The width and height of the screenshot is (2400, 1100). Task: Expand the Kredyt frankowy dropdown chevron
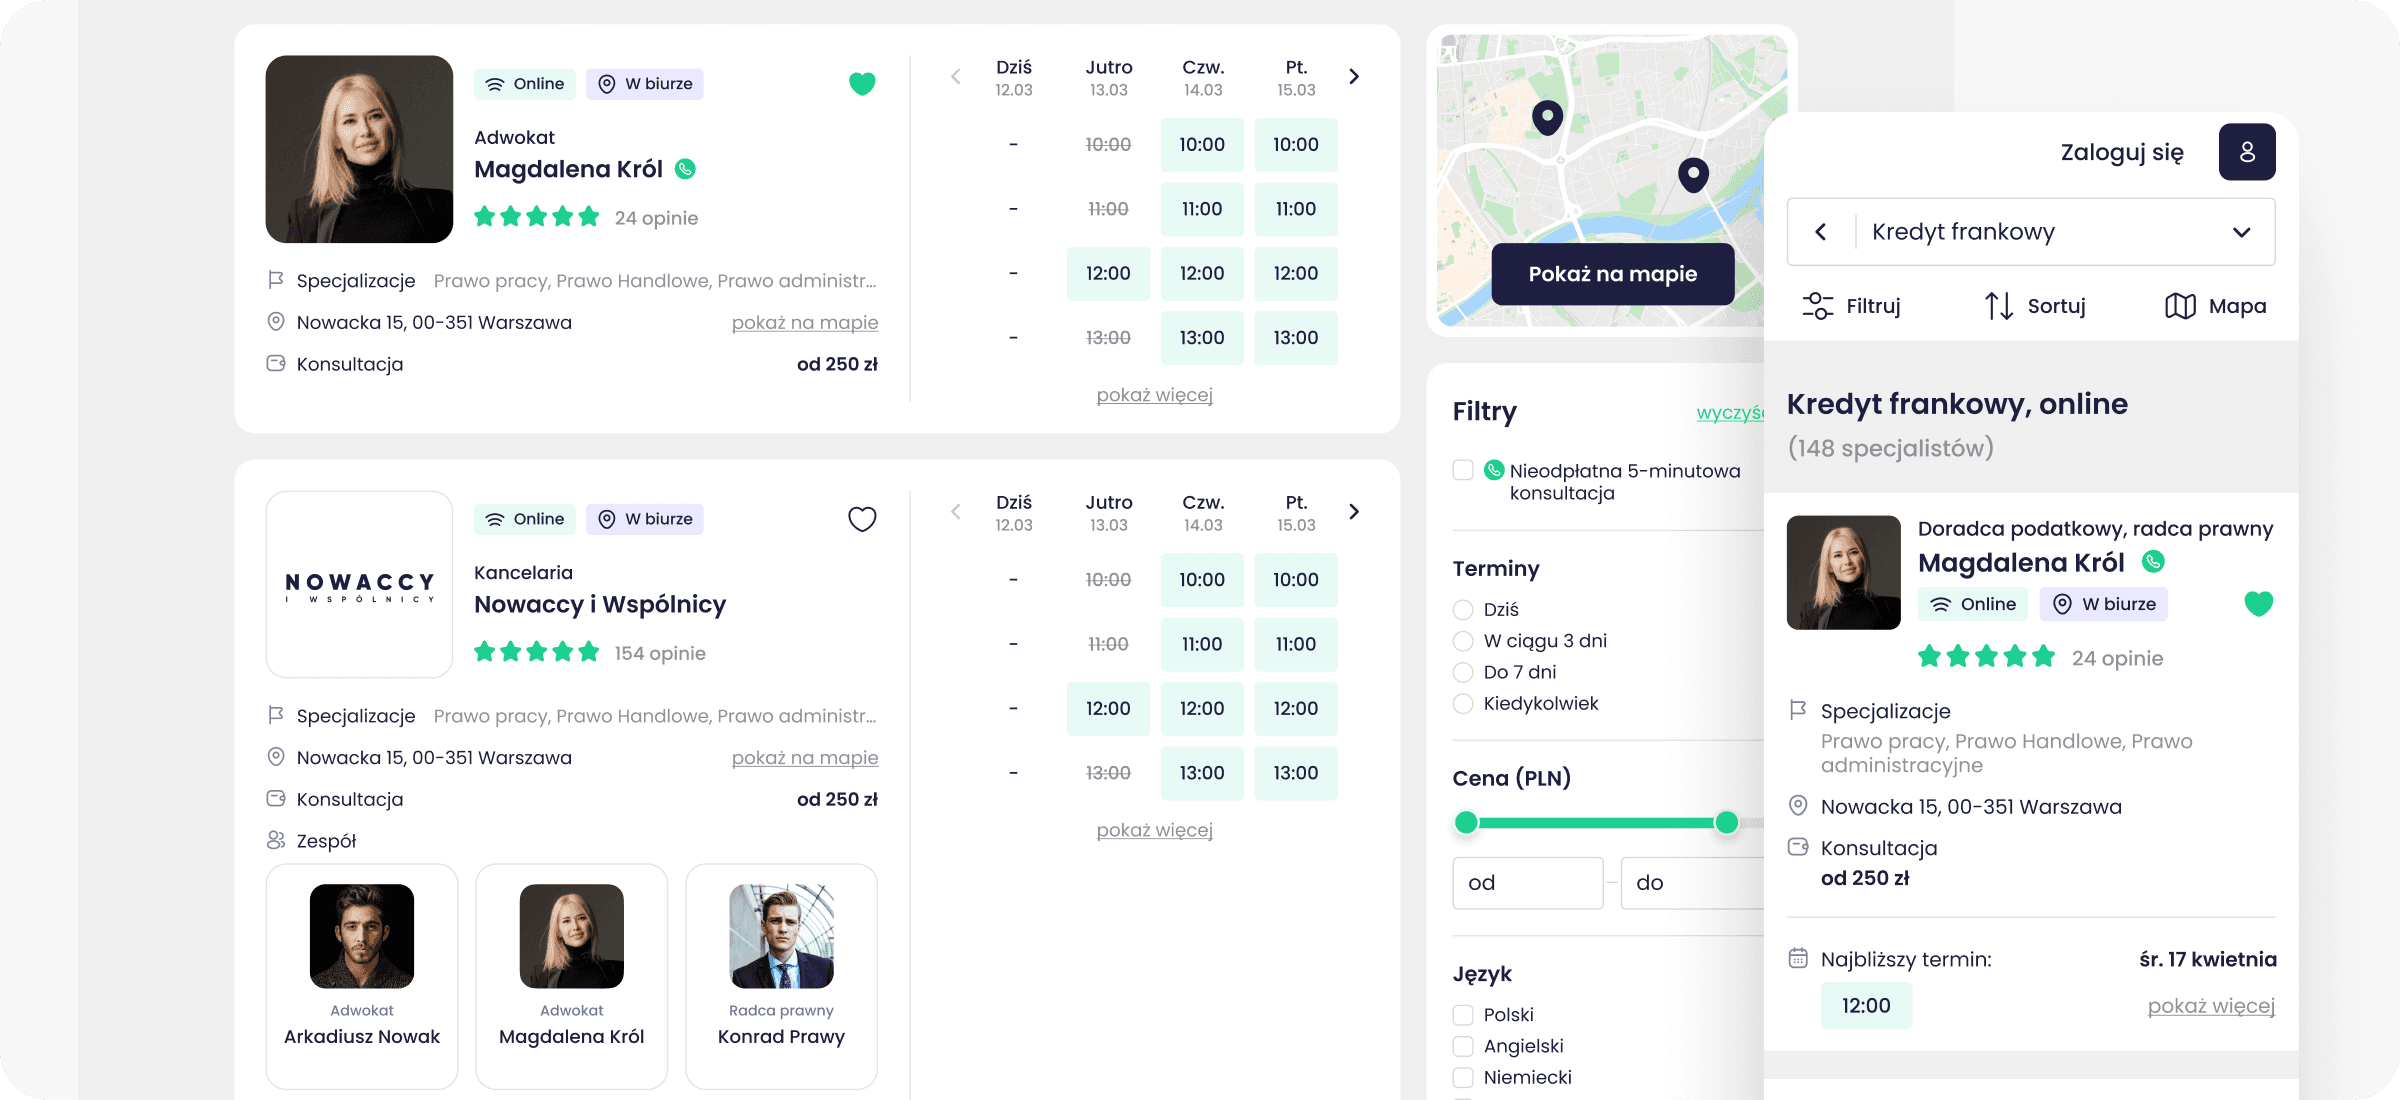[x=2241, y=232]
